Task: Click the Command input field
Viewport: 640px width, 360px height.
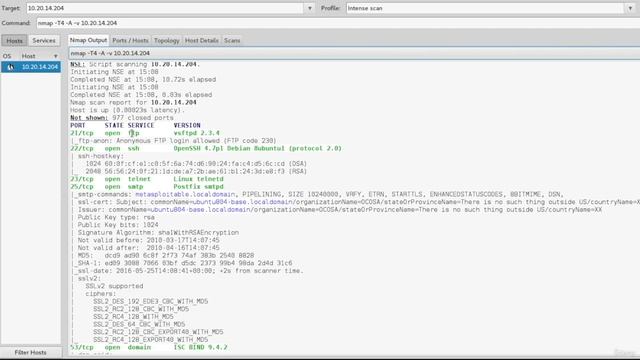Action: click(338, 23)
